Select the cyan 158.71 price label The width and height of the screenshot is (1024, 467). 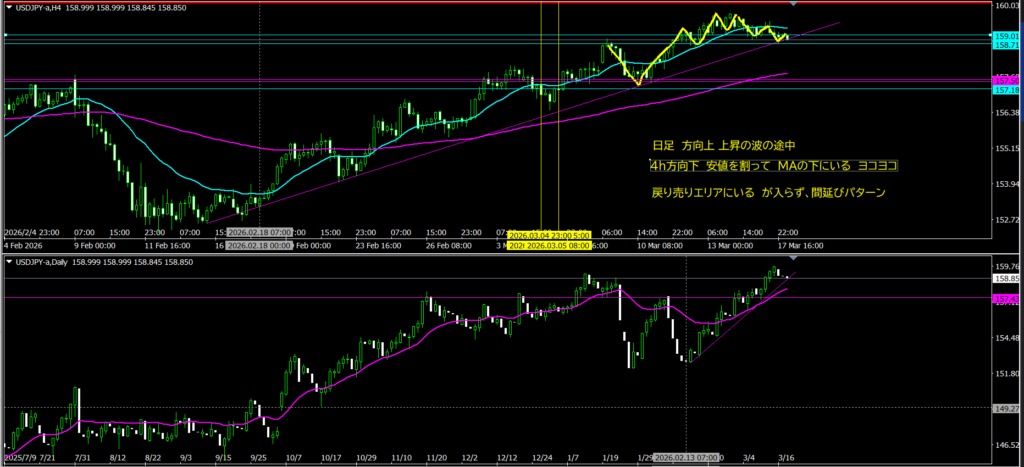[x=1006, y=45]
